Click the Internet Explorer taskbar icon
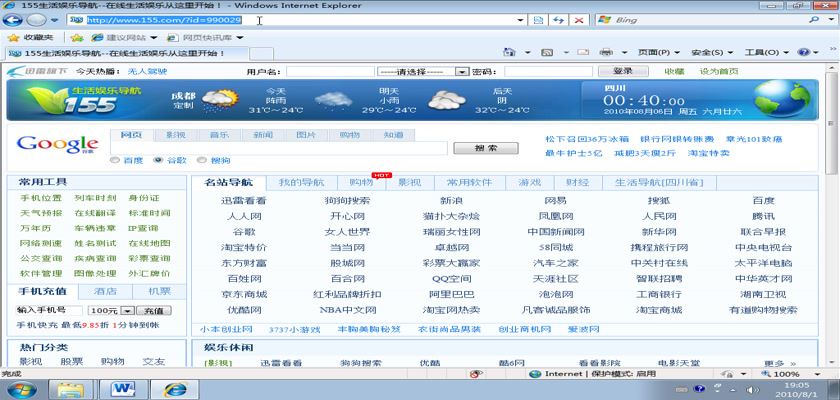This screenshot has height=400, width=840. (176, 387)
